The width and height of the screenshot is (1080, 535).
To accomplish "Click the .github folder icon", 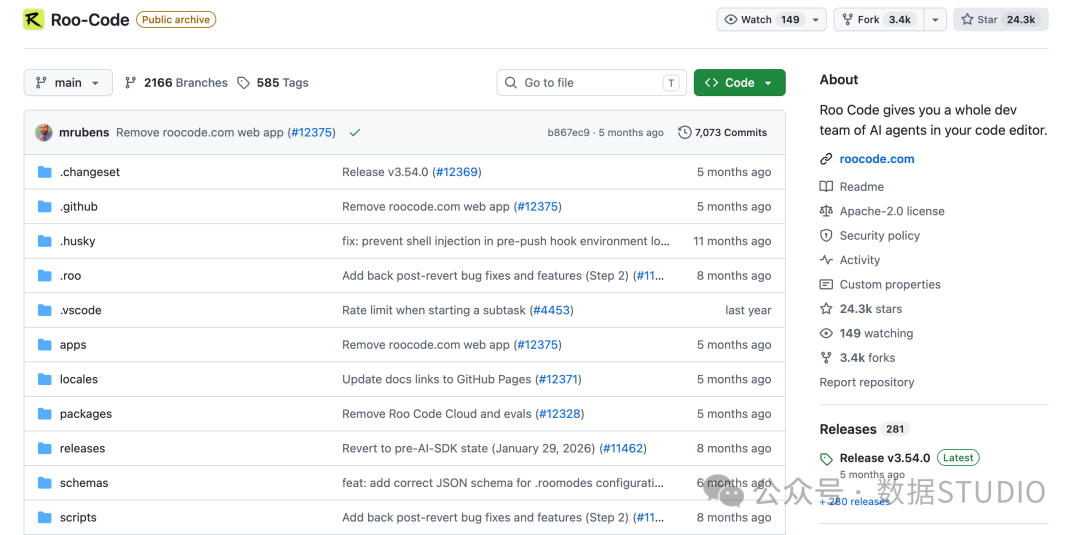I will pos(45,207).
